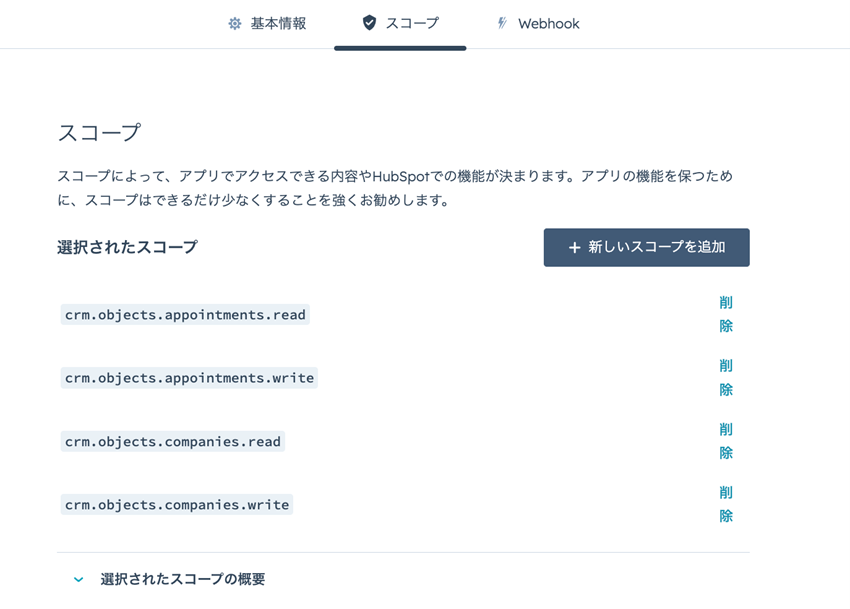
Task: Select the crm.objects.companies.write scope tag
Action: [177, 504]
